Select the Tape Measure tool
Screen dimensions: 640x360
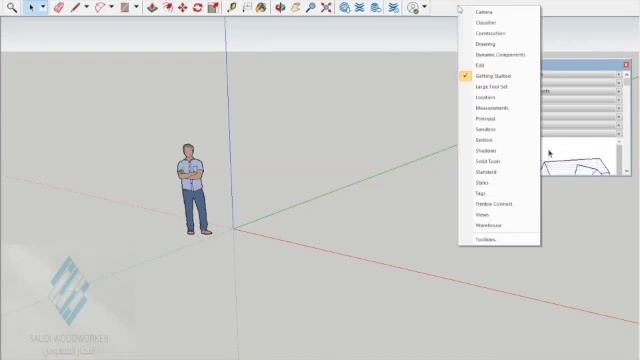click(231, 7)
